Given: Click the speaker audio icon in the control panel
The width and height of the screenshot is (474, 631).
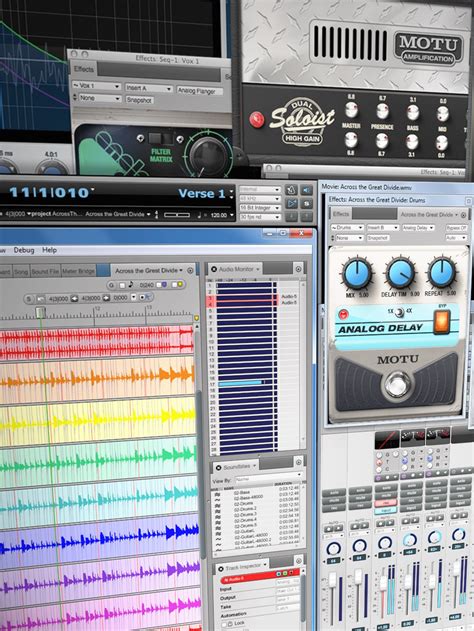Looking at the screenshot, I should point(306,190).
